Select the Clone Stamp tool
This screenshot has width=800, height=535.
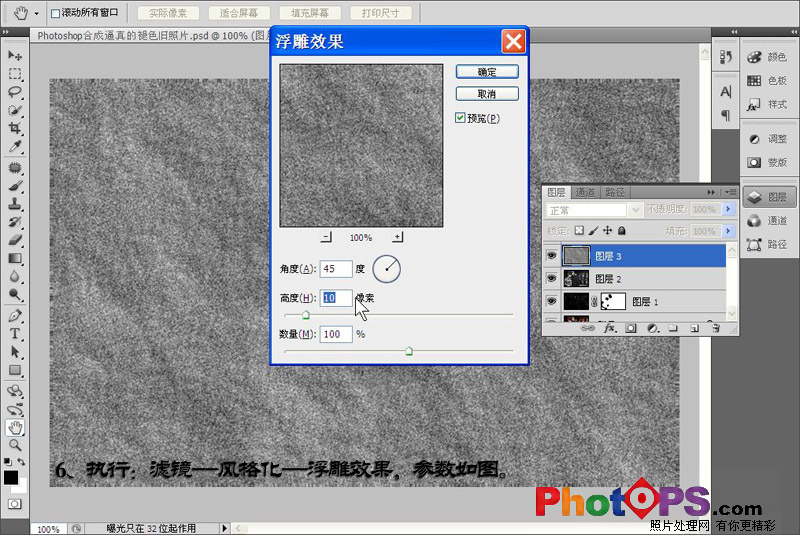[x=15, y=204]
